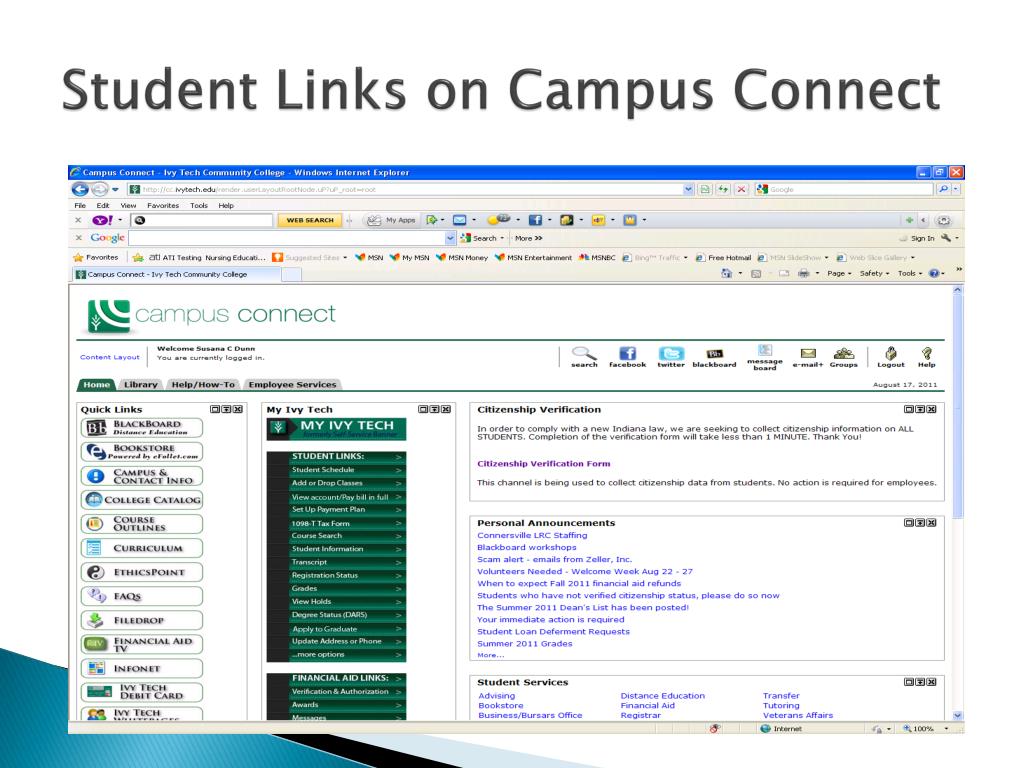The height and width of the screenshot is (768, 1024).
Task: Click the Campus Connect logo
Action: [211, 315]
